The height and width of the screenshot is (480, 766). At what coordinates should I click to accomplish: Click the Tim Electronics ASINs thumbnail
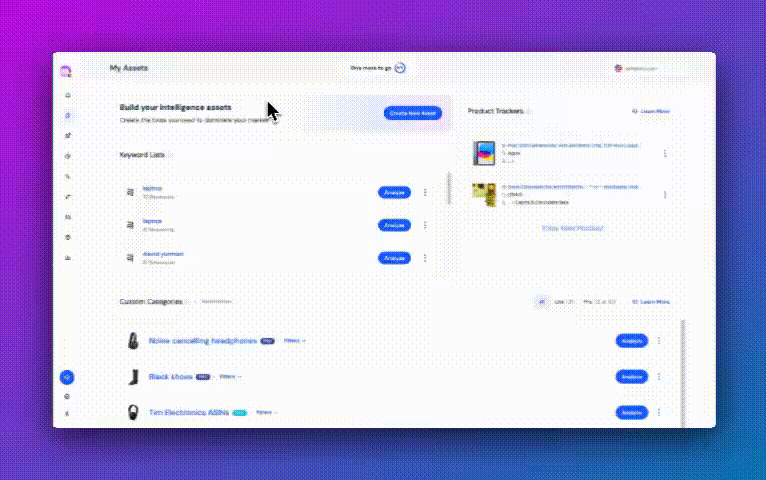133,413
